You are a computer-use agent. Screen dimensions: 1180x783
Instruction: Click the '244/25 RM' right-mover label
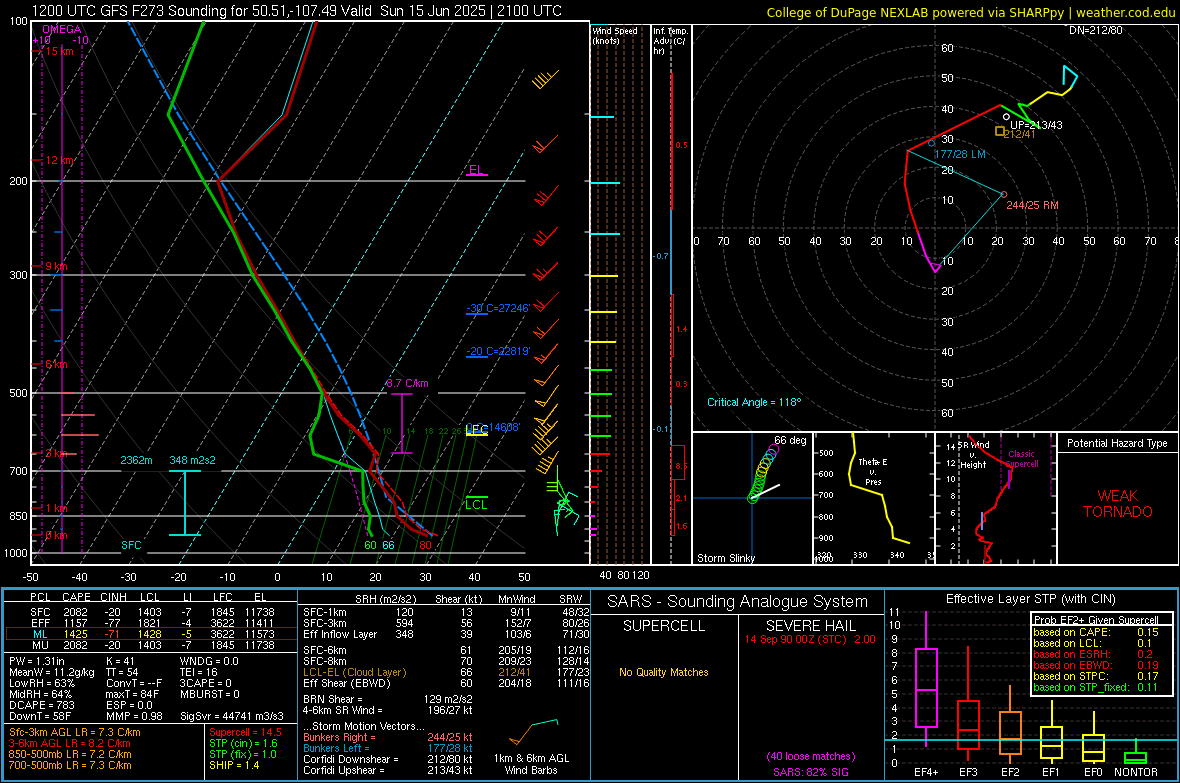pyautogui.click(x=1032, y=205)
